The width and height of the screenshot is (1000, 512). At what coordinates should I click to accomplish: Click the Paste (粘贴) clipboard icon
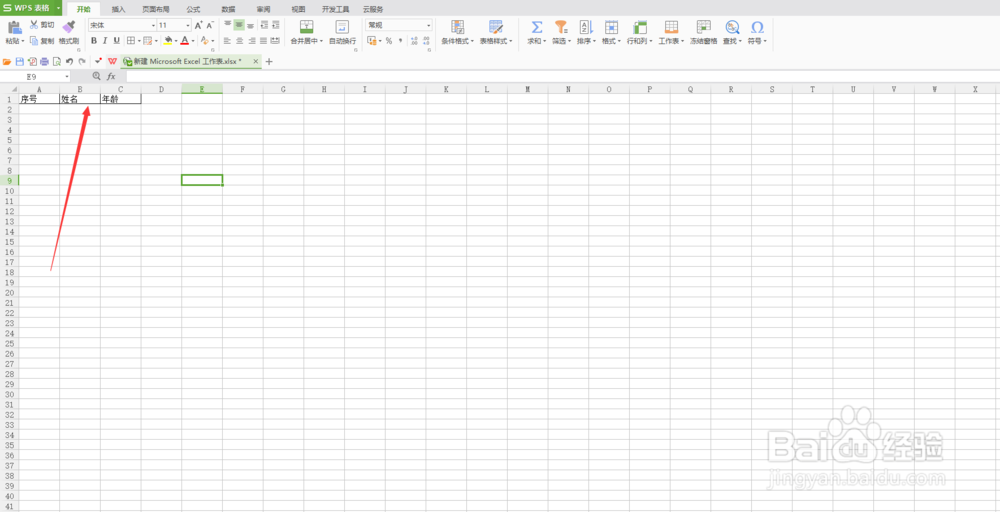point(13,27)
